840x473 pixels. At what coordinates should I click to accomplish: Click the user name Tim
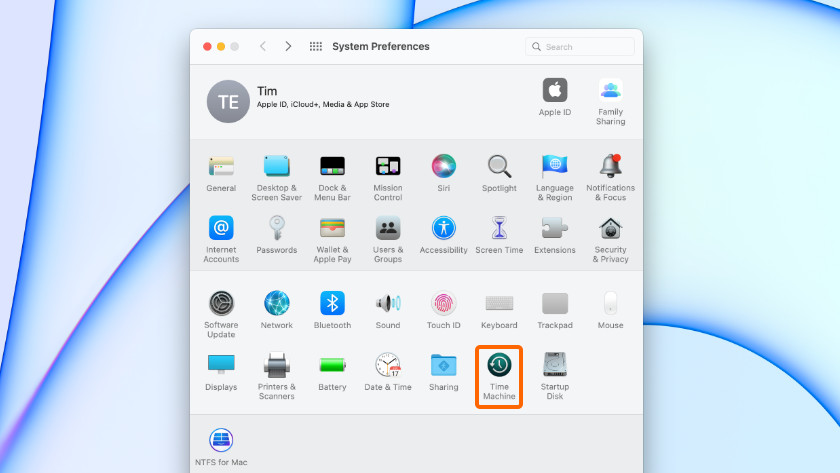coord(267,91)
